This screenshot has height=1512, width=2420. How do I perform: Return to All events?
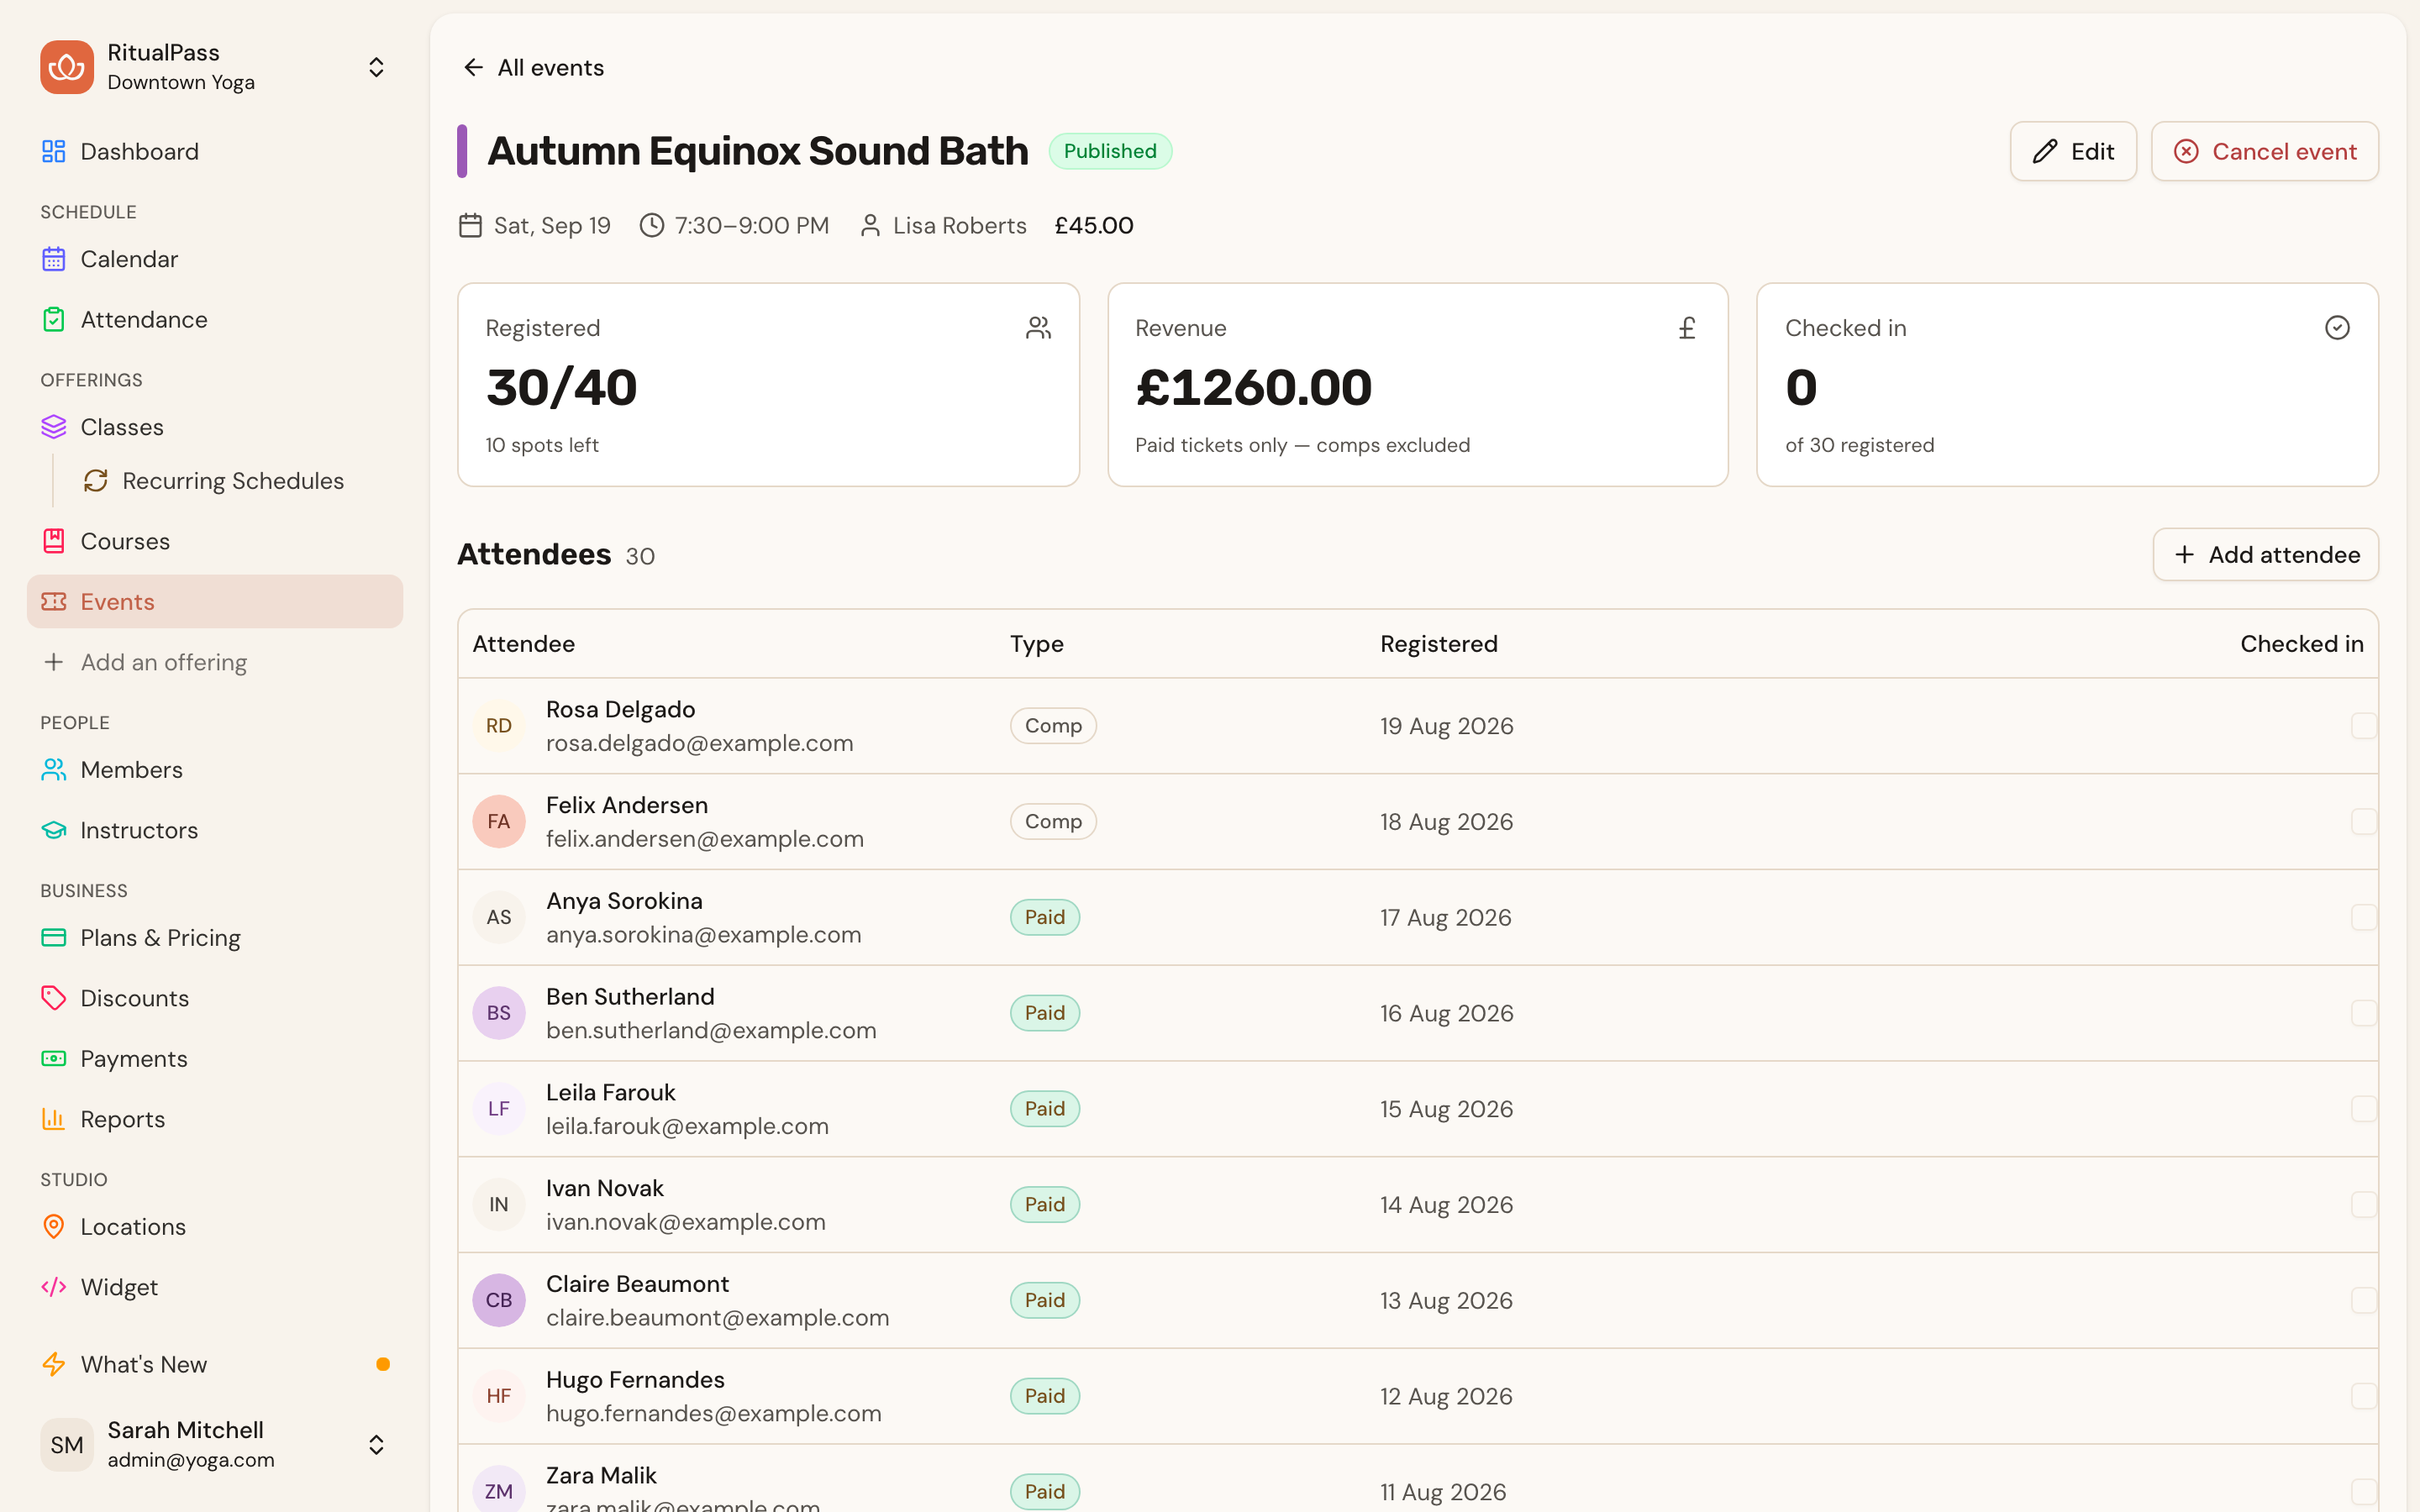pyautogui.click(x=533, y=67)
